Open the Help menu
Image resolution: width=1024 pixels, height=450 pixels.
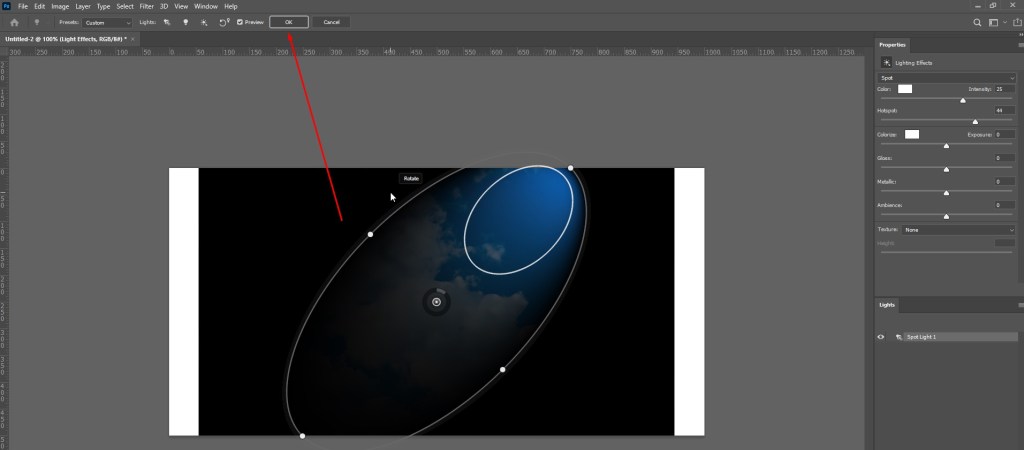pos(231,6)
